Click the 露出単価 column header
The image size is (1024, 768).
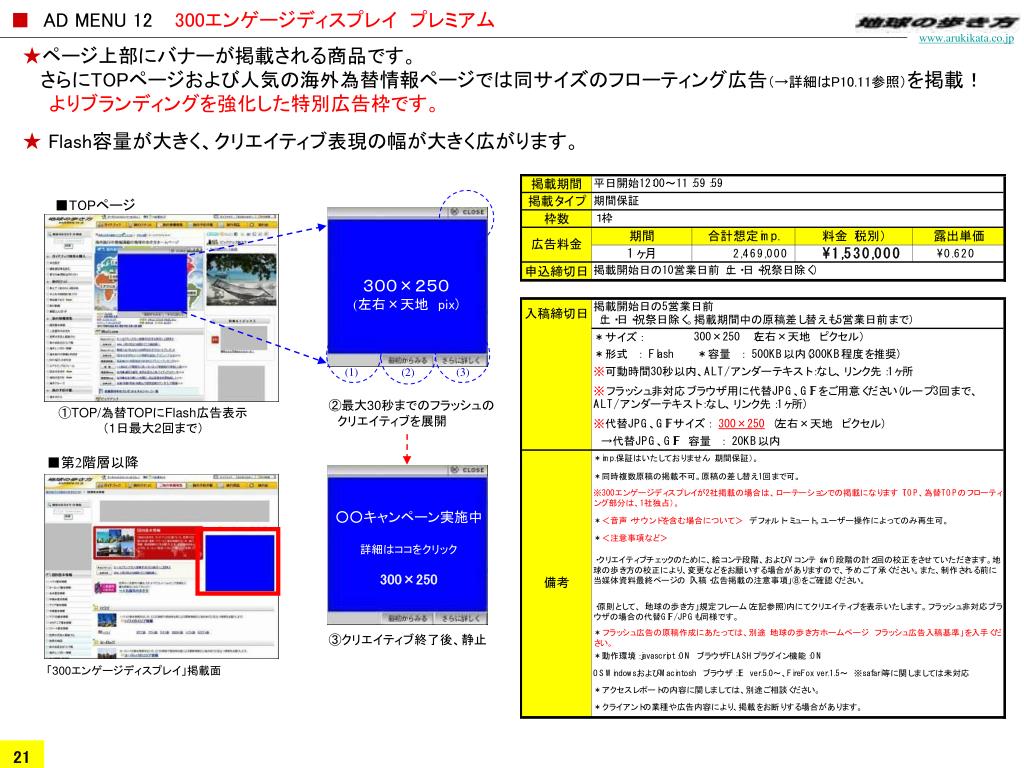pyautogui.click(x=958, y=236)
